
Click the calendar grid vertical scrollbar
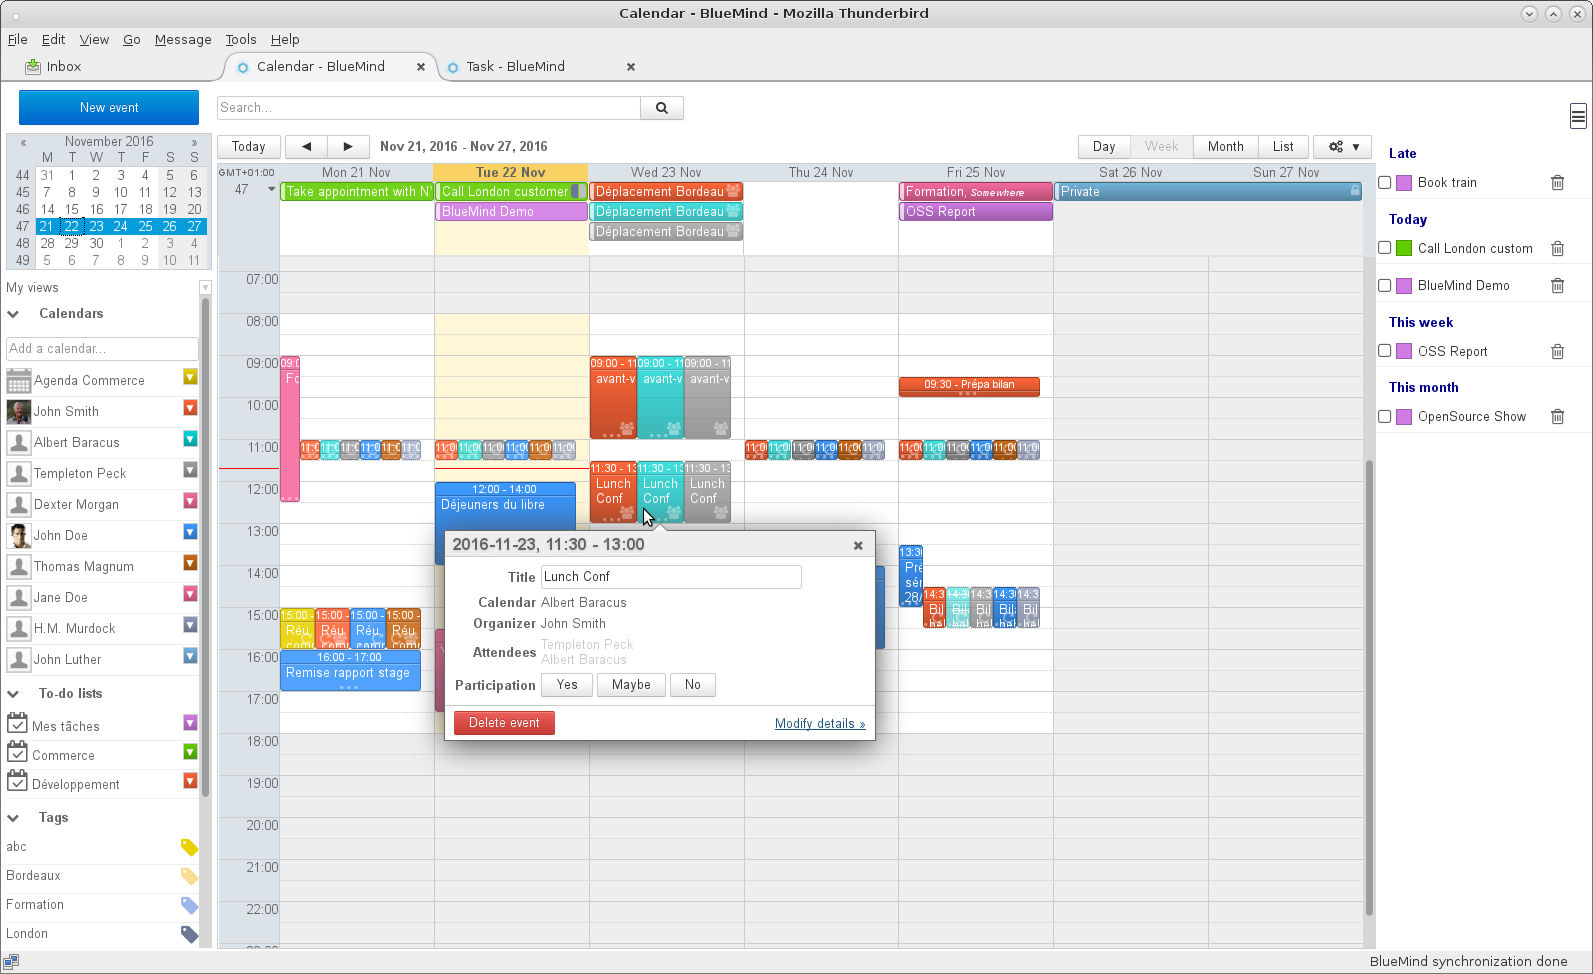pyautogui.click(x=1369, y=688)
